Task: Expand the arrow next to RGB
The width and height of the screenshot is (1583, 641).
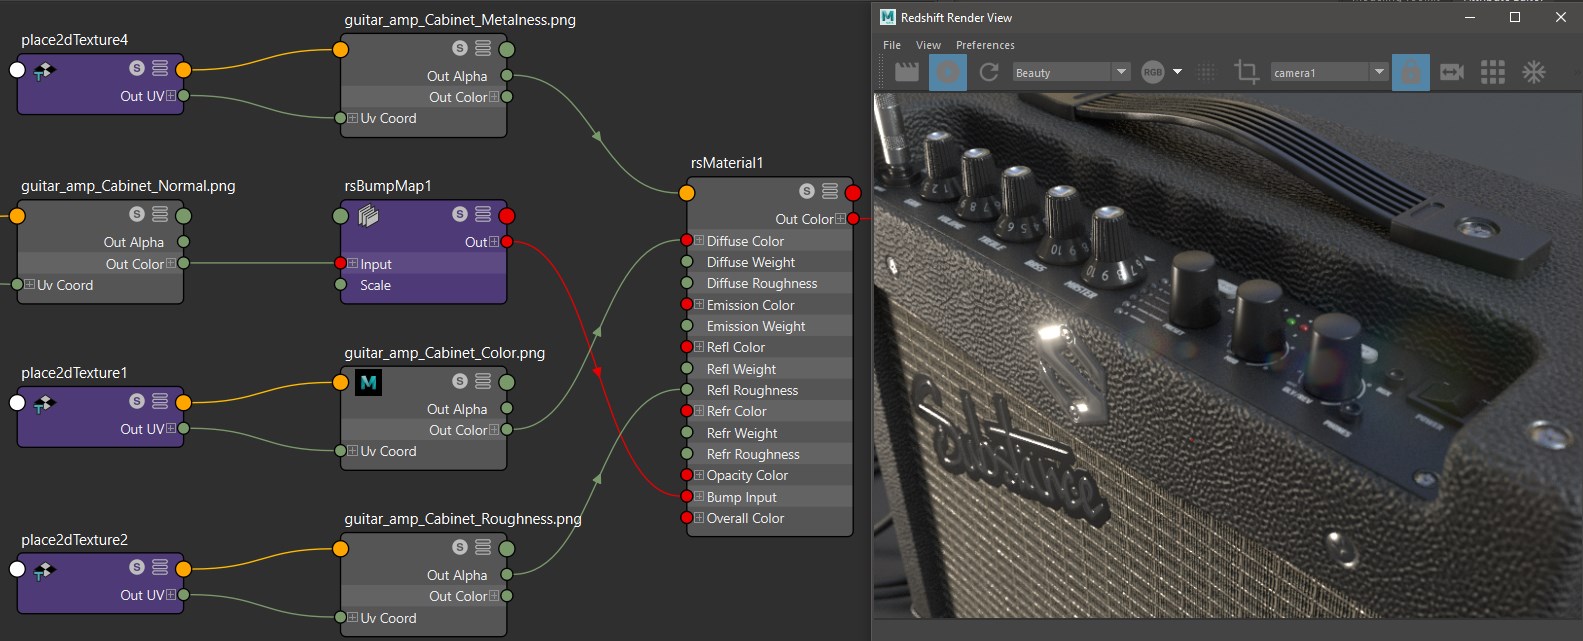Action: pyautogui.click(x=1177, y=72)
